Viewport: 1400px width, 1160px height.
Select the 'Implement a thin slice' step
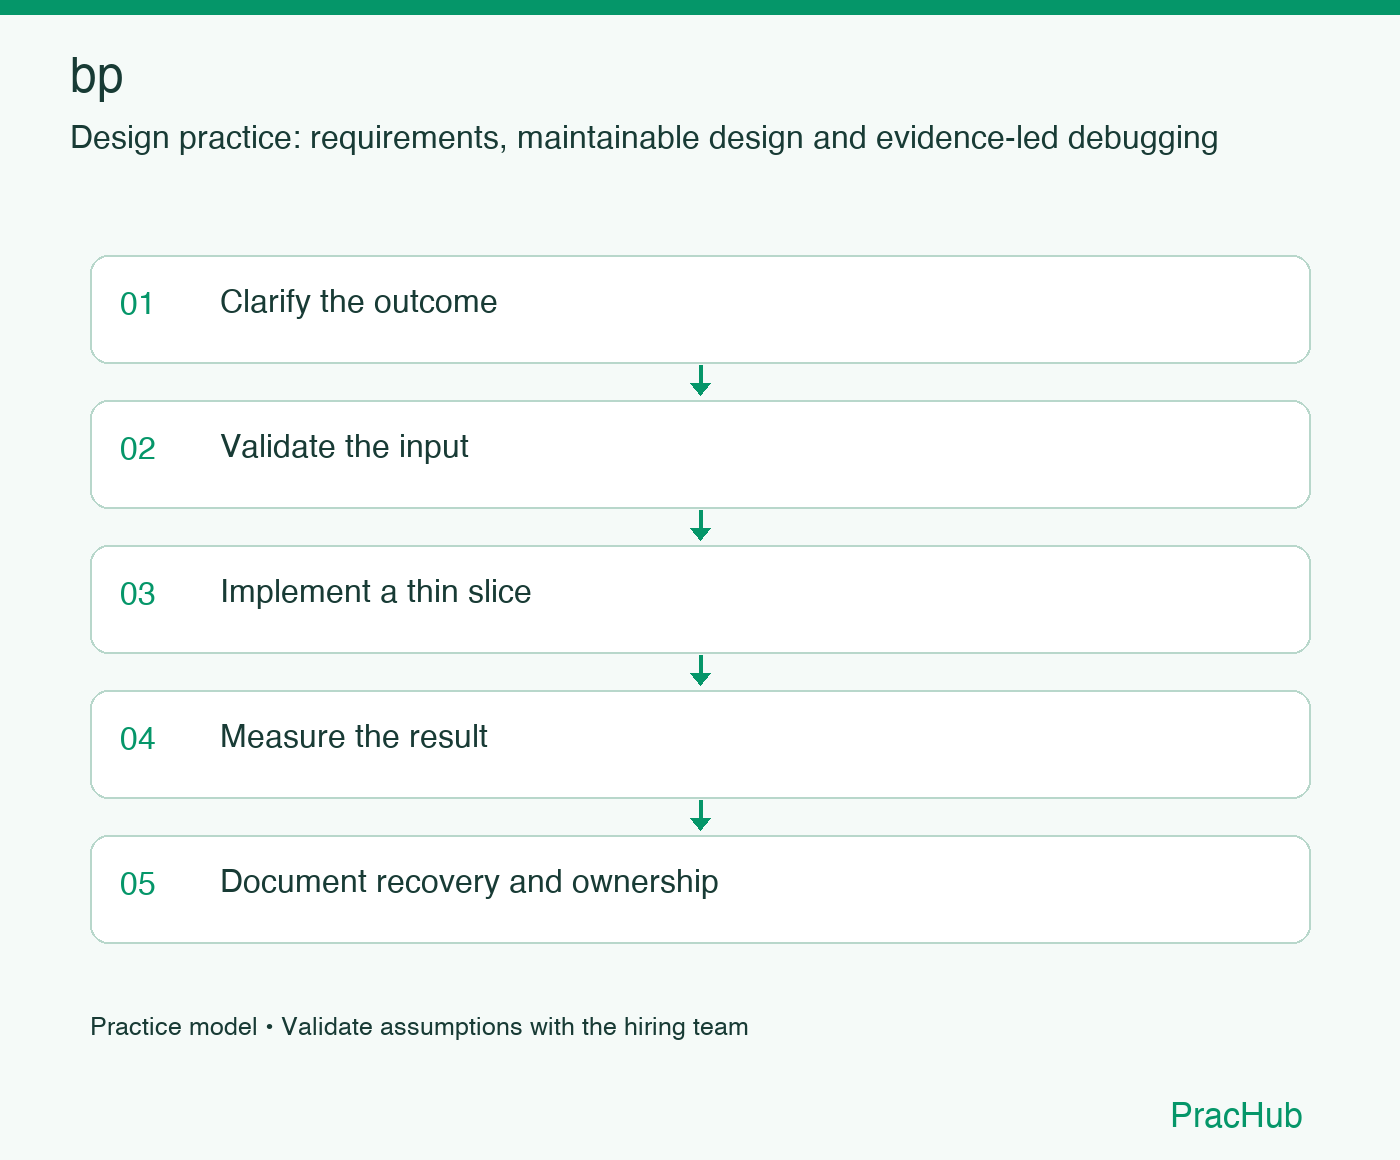pyautogui.click(x=700, y=599)
